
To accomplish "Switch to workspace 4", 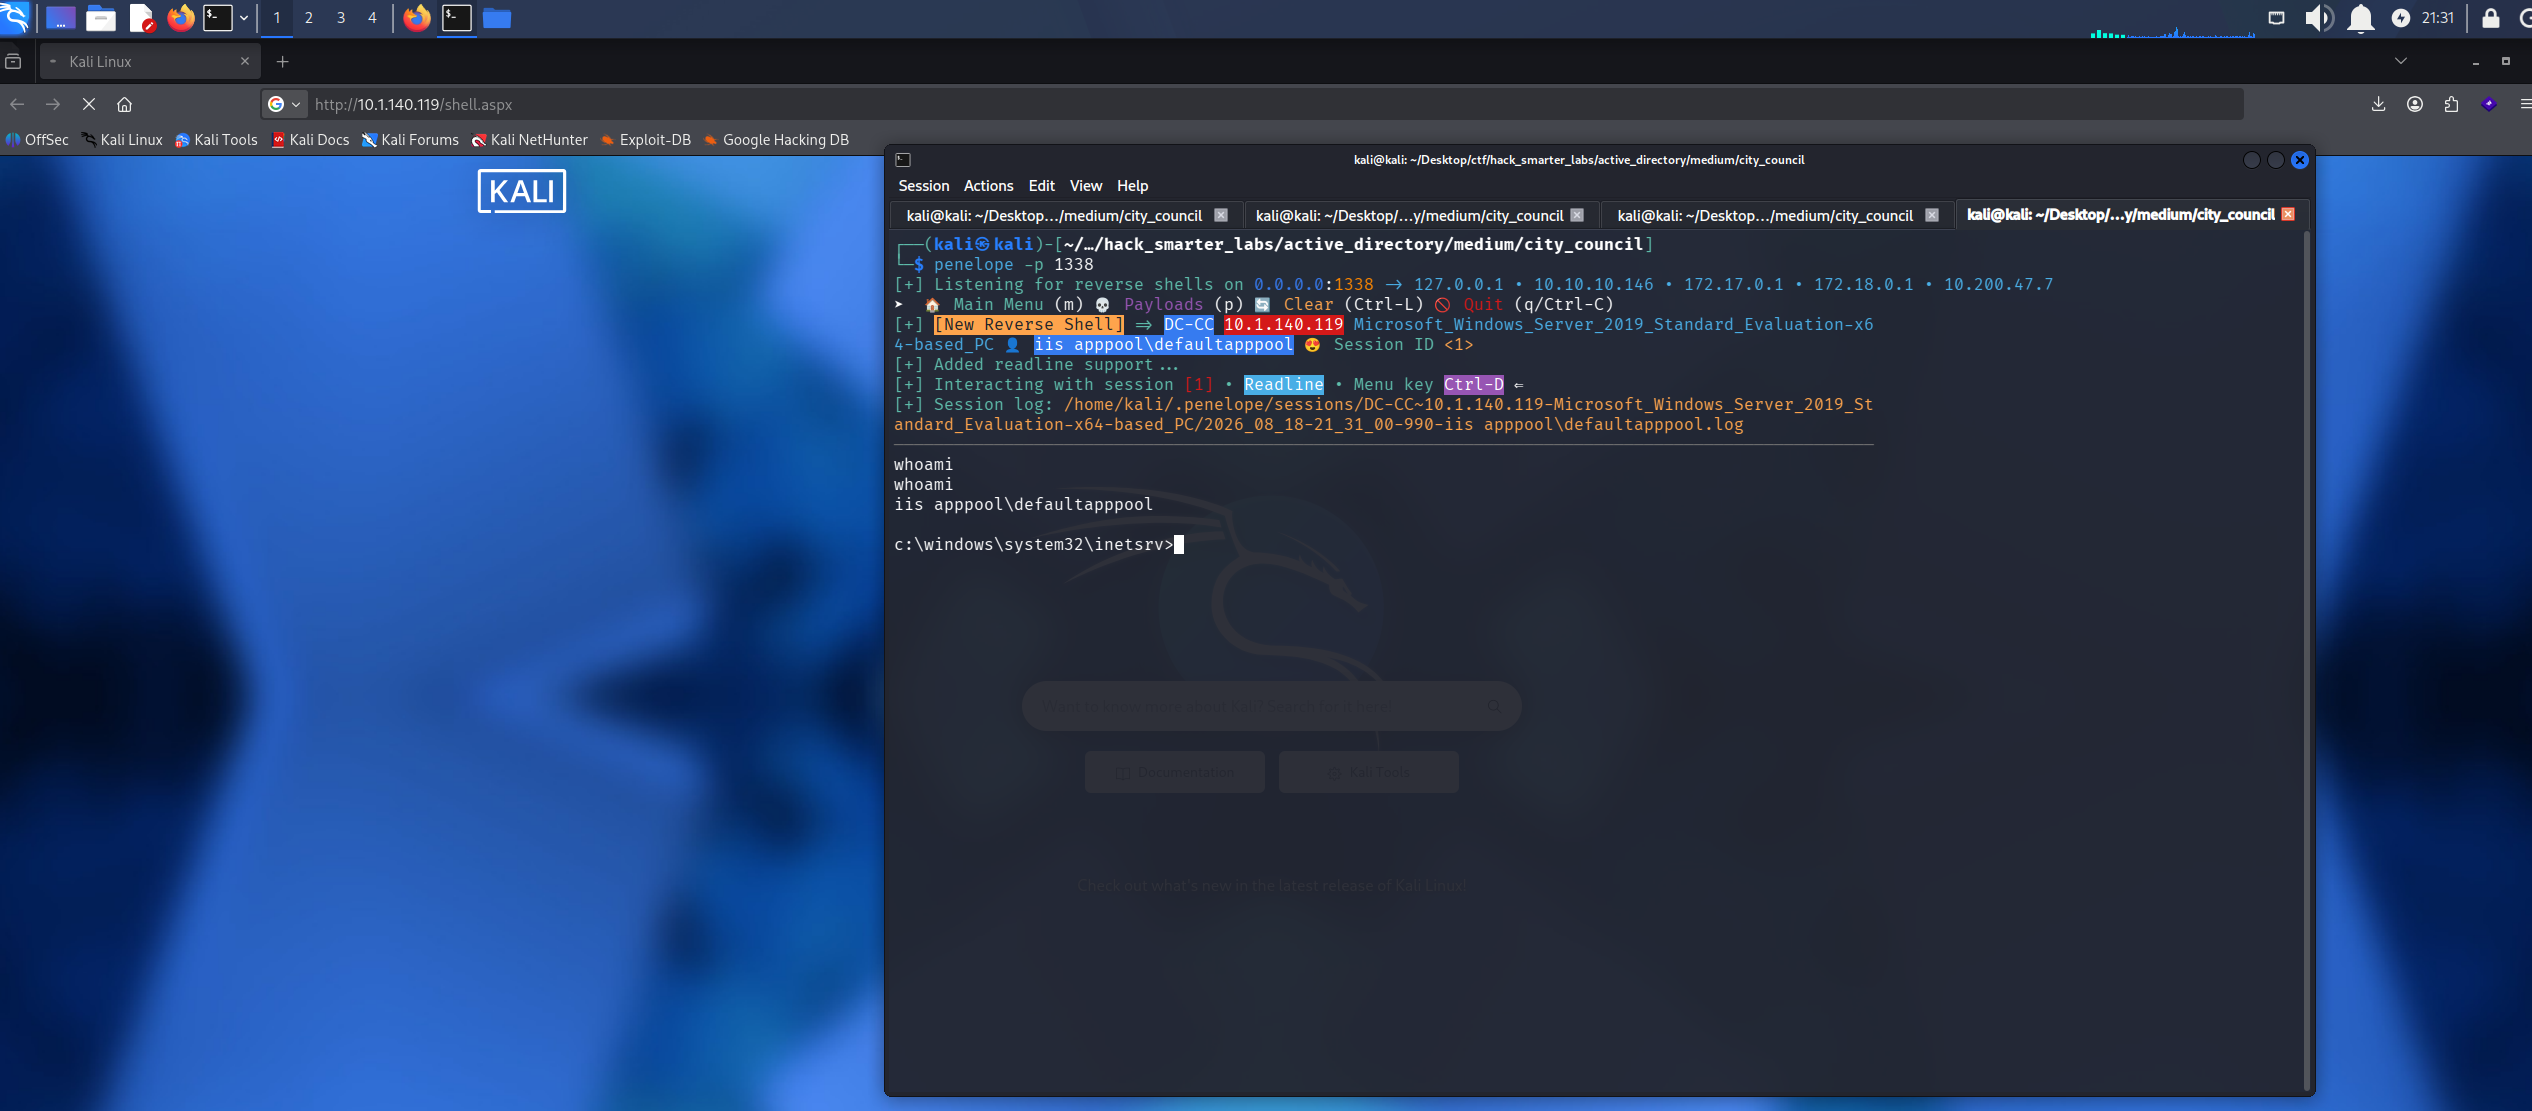I will (x=373, y=17).
